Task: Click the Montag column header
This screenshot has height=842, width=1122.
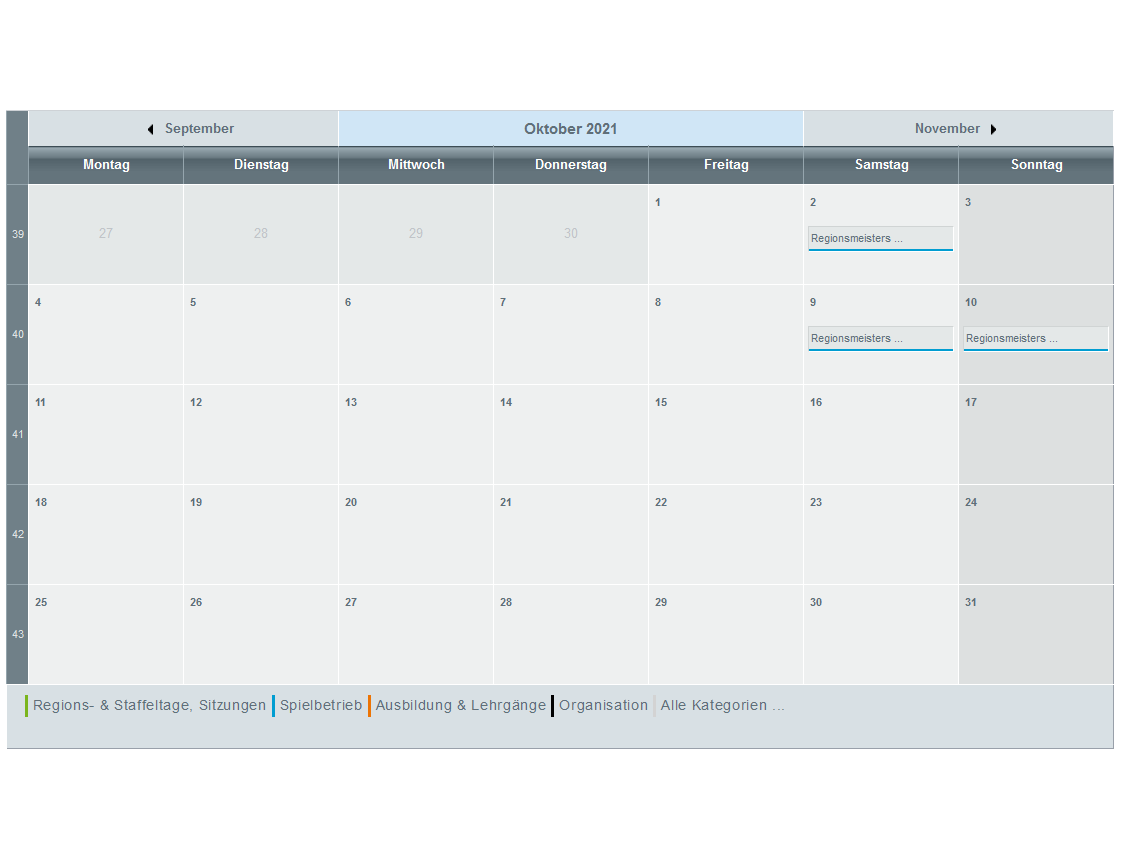Action: (106, 165)
